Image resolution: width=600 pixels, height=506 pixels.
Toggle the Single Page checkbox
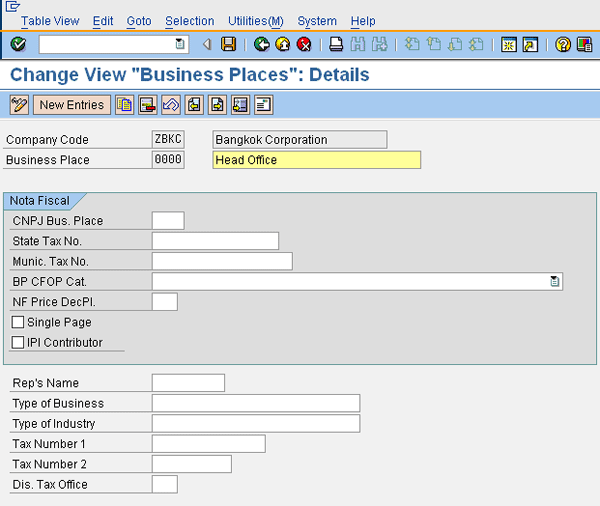[18, 323]
